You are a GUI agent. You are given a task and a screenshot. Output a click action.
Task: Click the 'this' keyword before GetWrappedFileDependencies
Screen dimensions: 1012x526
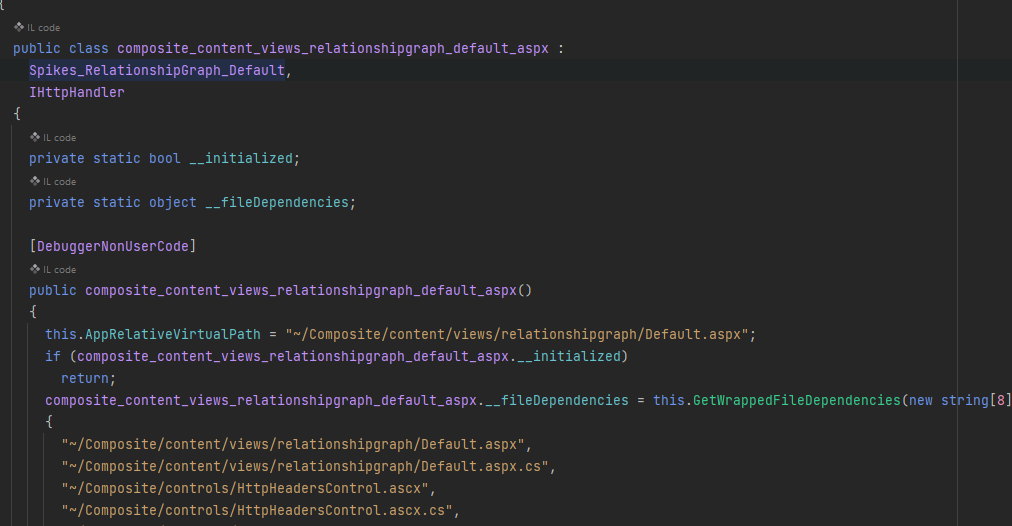click(x=669, y=400)
